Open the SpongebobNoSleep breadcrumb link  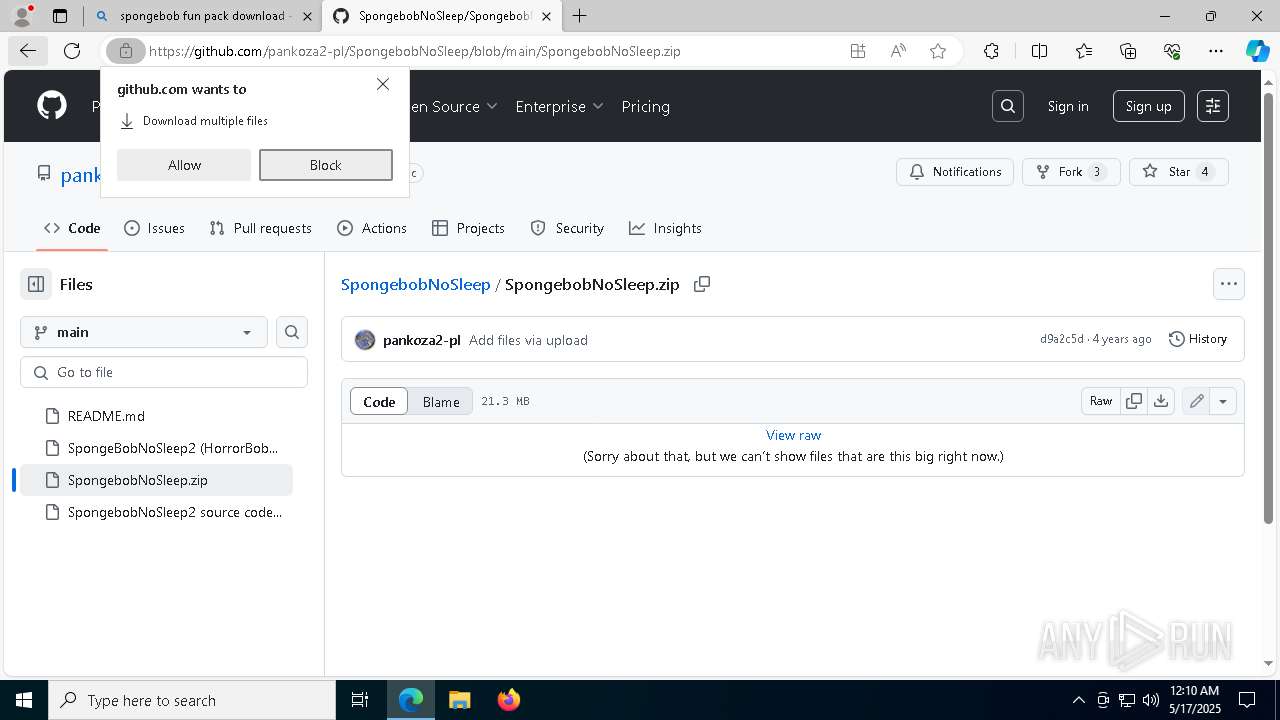[415, 284]
